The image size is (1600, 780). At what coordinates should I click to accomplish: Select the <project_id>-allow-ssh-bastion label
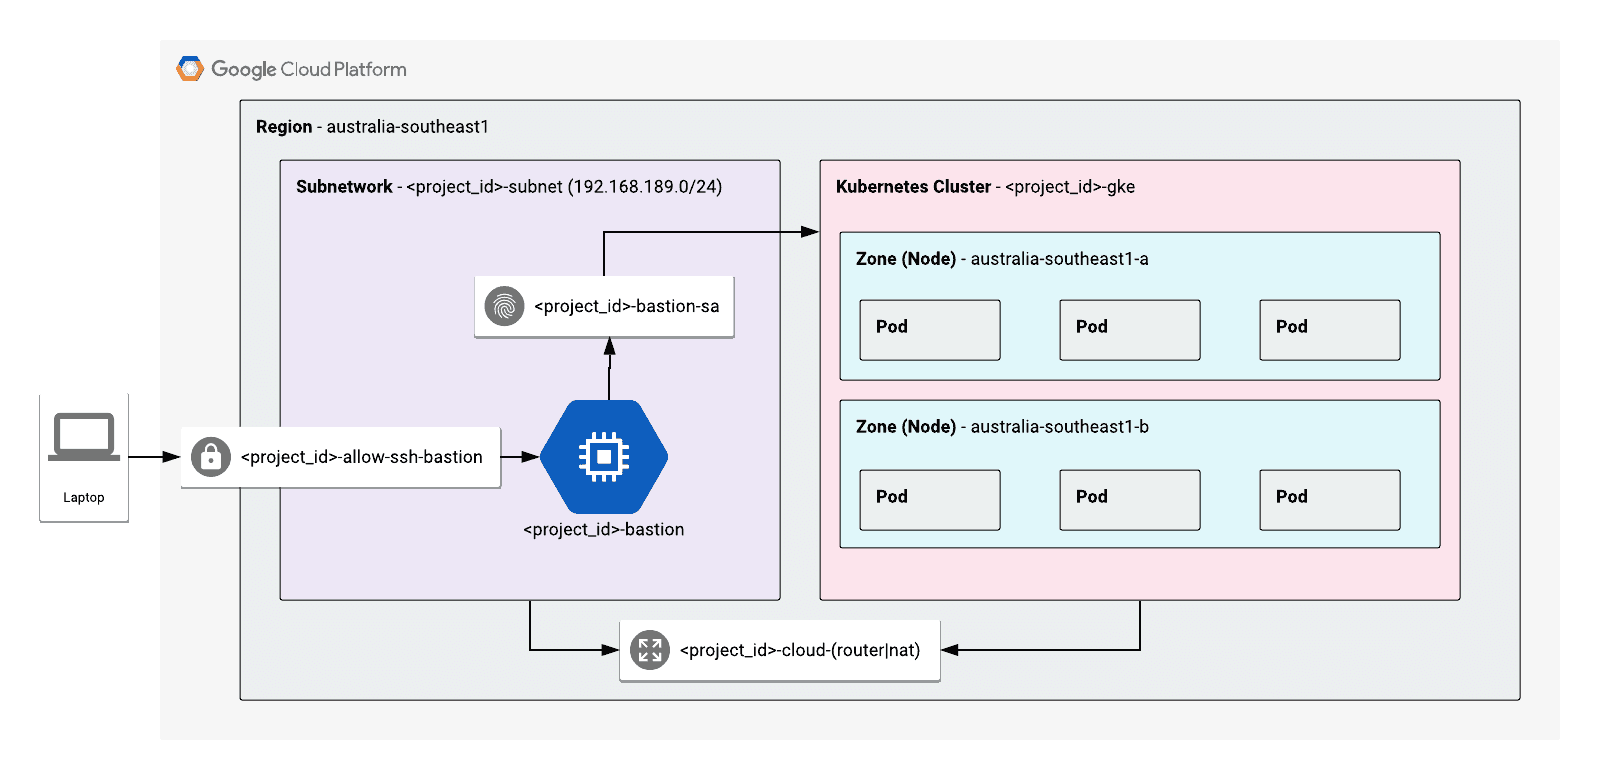362,457
